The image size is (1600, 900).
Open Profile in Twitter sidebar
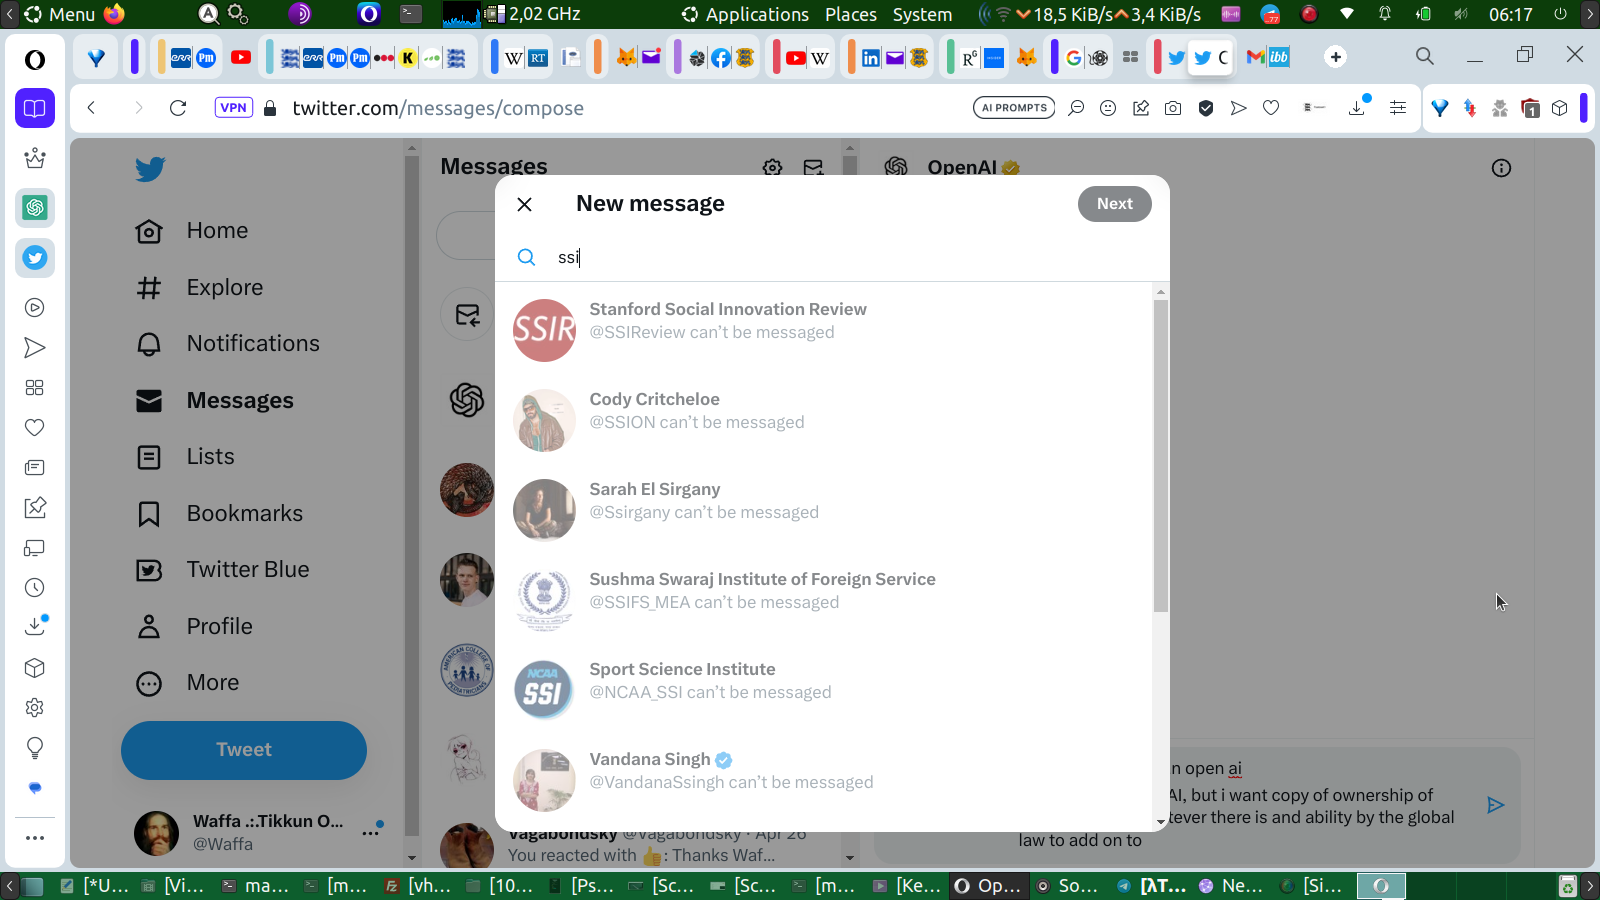(194, 627)
